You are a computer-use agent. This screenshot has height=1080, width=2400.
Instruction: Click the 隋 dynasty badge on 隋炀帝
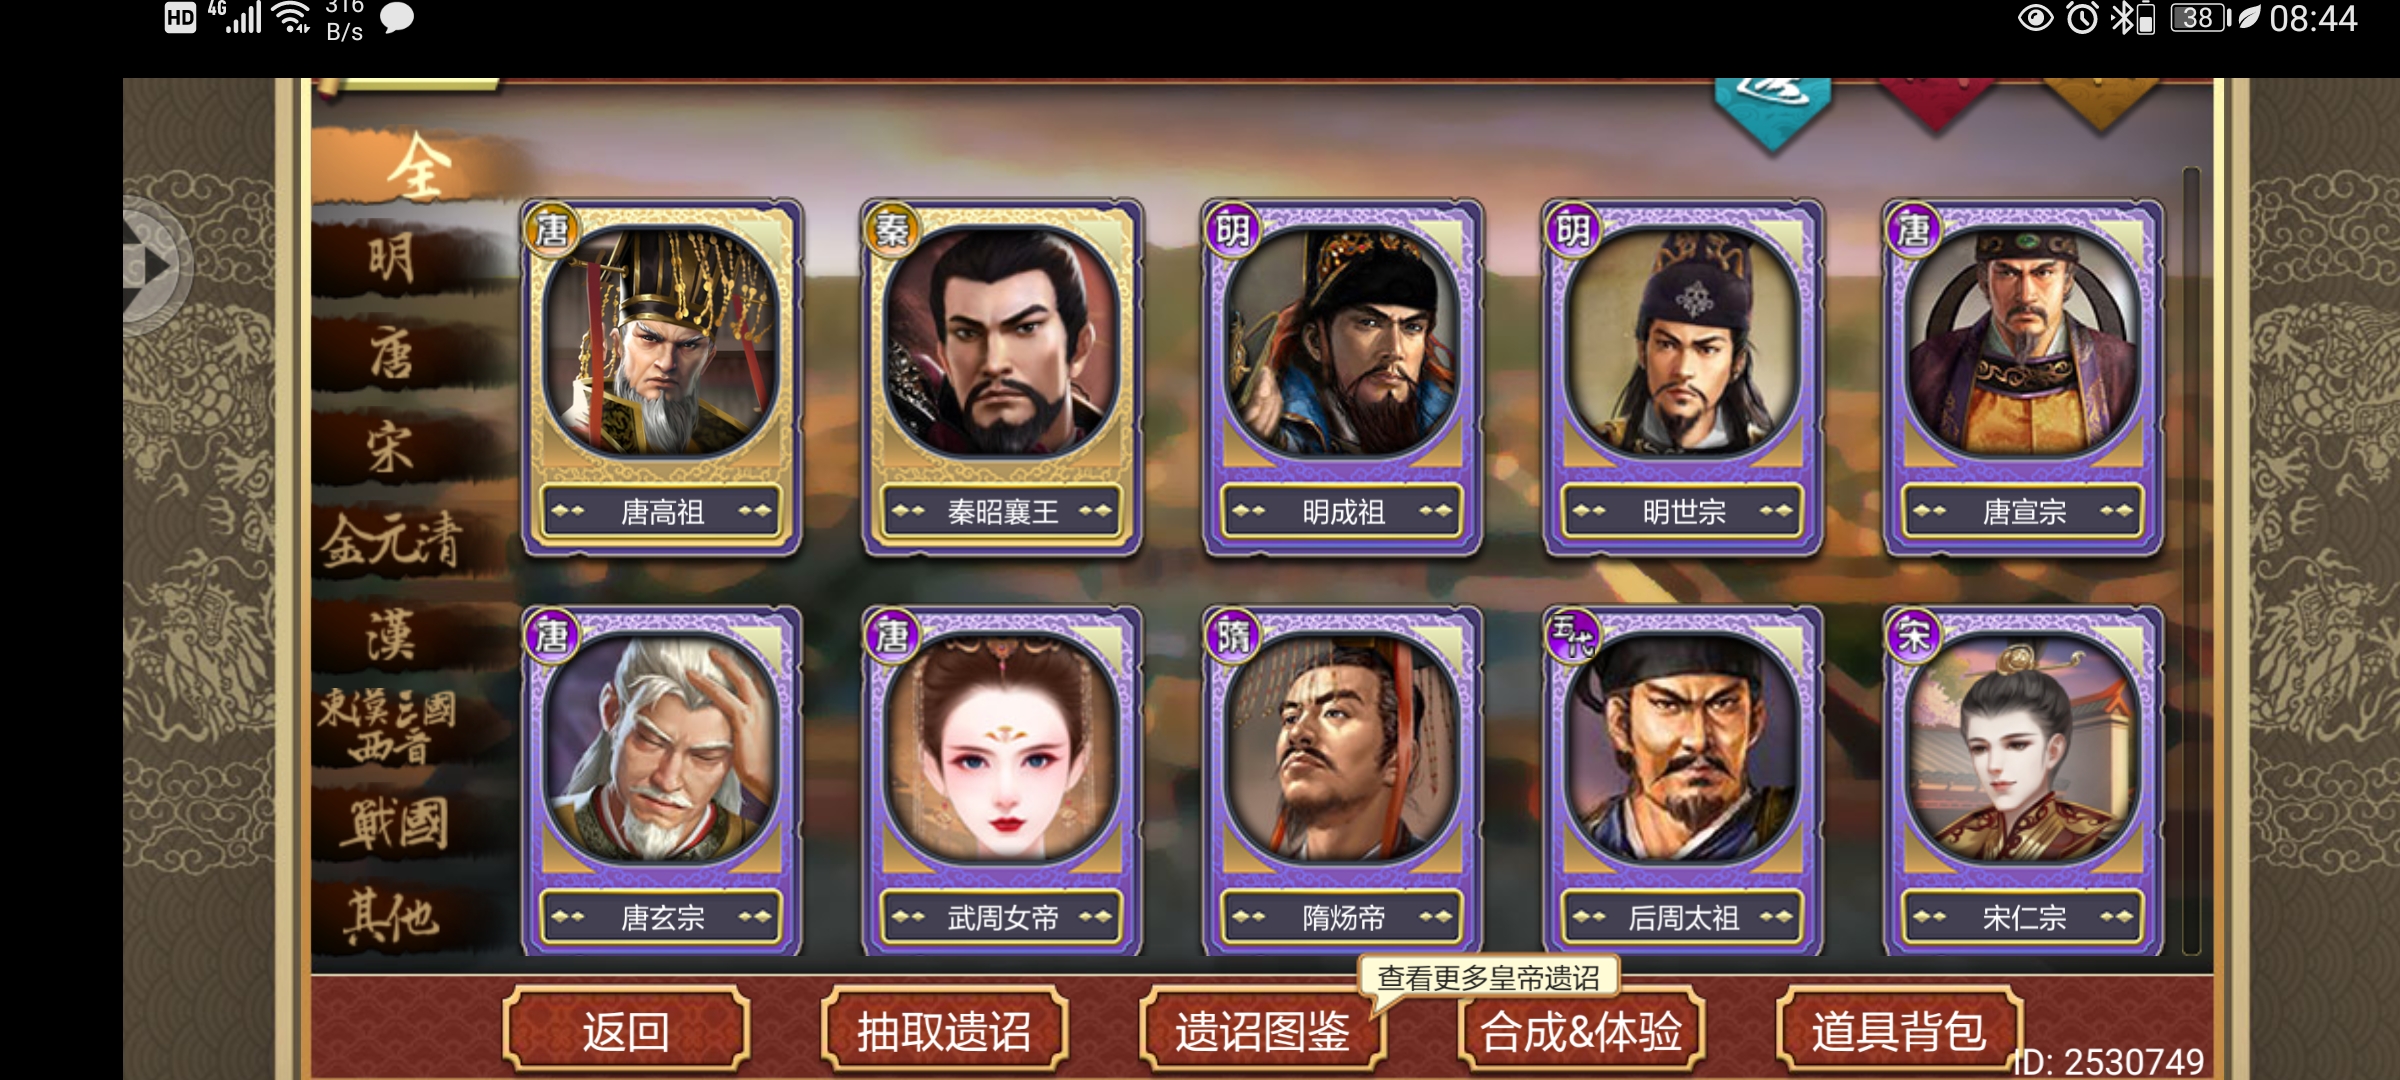1232,634
